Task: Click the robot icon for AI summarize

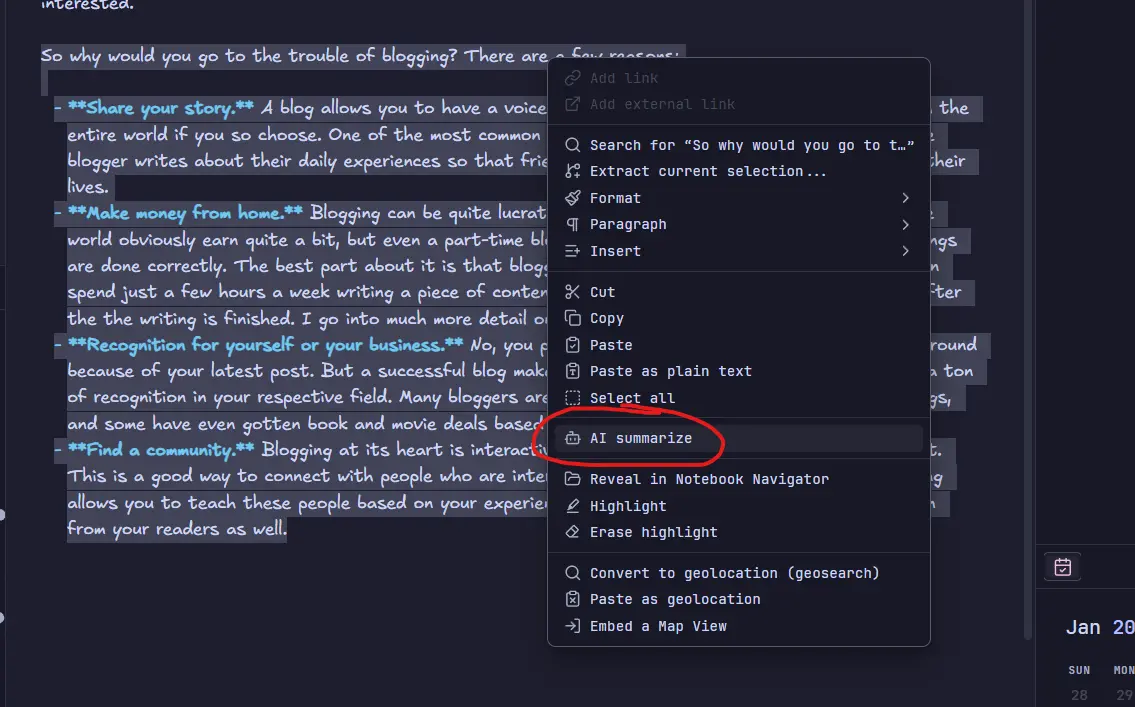Action: tap(572, 438)
